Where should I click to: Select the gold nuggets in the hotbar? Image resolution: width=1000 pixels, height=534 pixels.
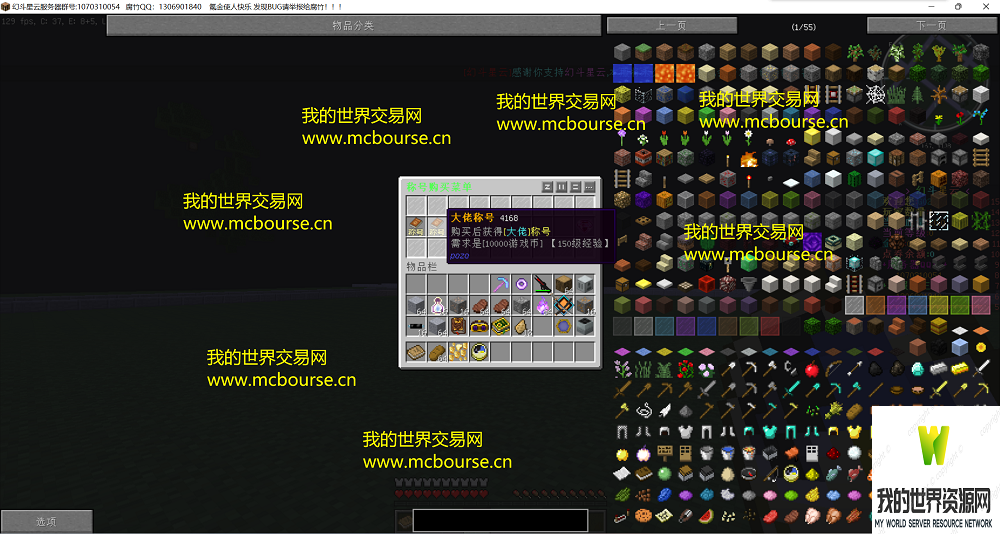(458, 352)
